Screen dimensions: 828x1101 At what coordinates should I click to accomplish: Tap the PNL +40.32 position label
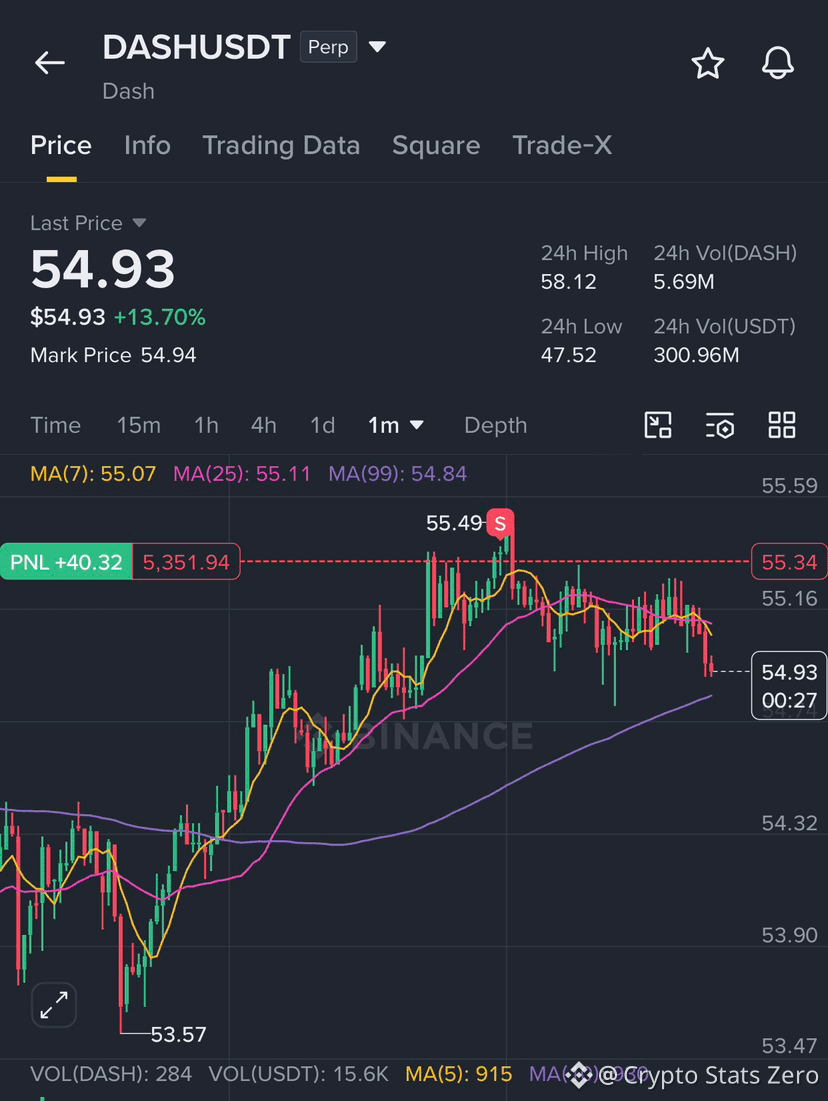66,562
